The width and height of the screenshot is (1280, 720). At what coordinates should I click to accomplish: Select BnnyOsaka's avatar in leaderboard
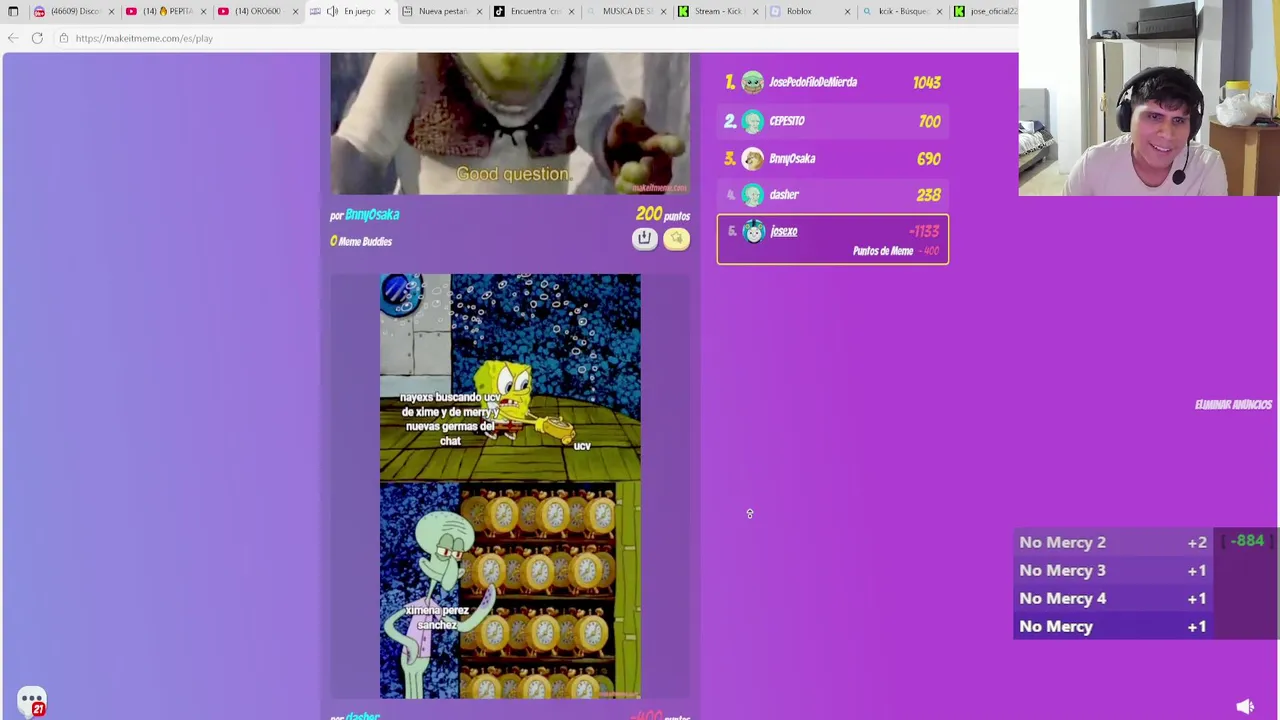coord(753,159)
